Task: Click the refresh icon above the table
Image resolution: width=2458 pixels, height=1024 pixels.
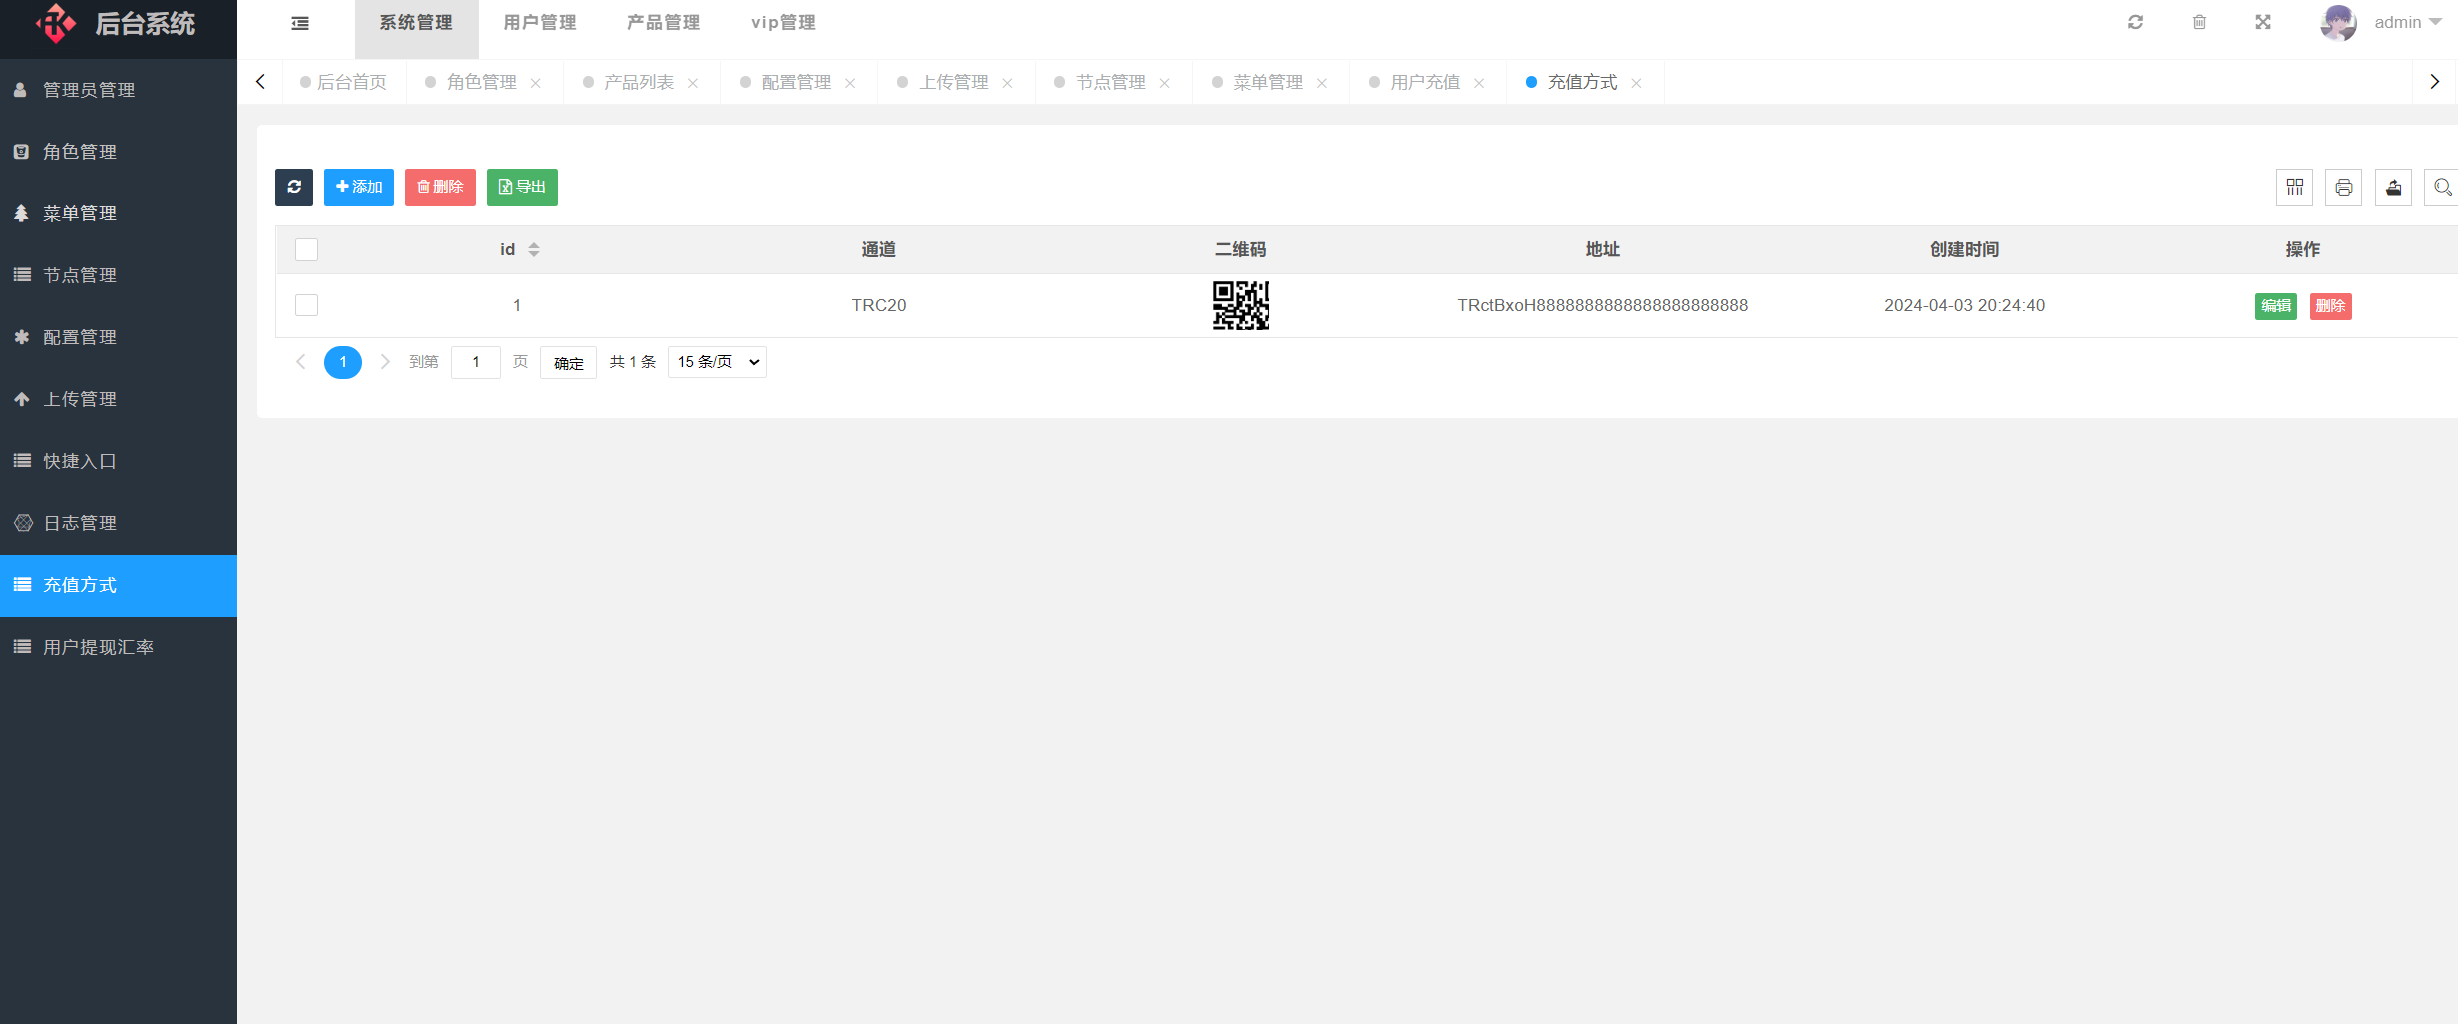Action: tap(294, 187)
